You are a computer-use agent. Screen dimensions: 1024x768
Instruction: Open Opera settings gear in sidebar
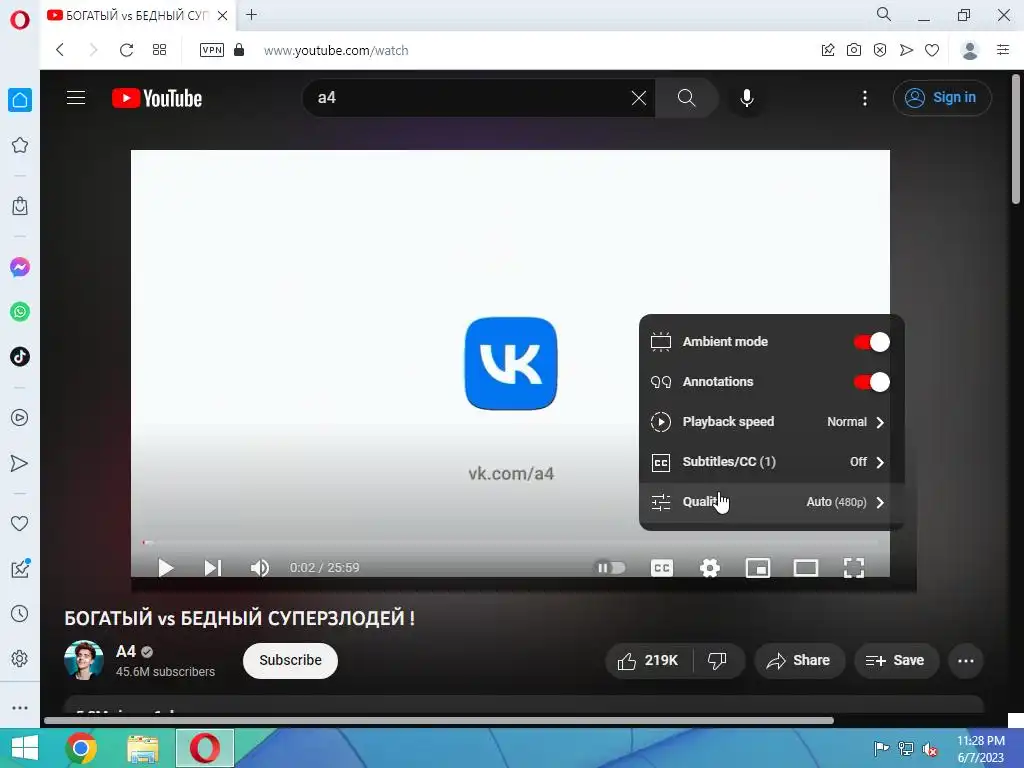pyautogui.click(x=20, y=658)
